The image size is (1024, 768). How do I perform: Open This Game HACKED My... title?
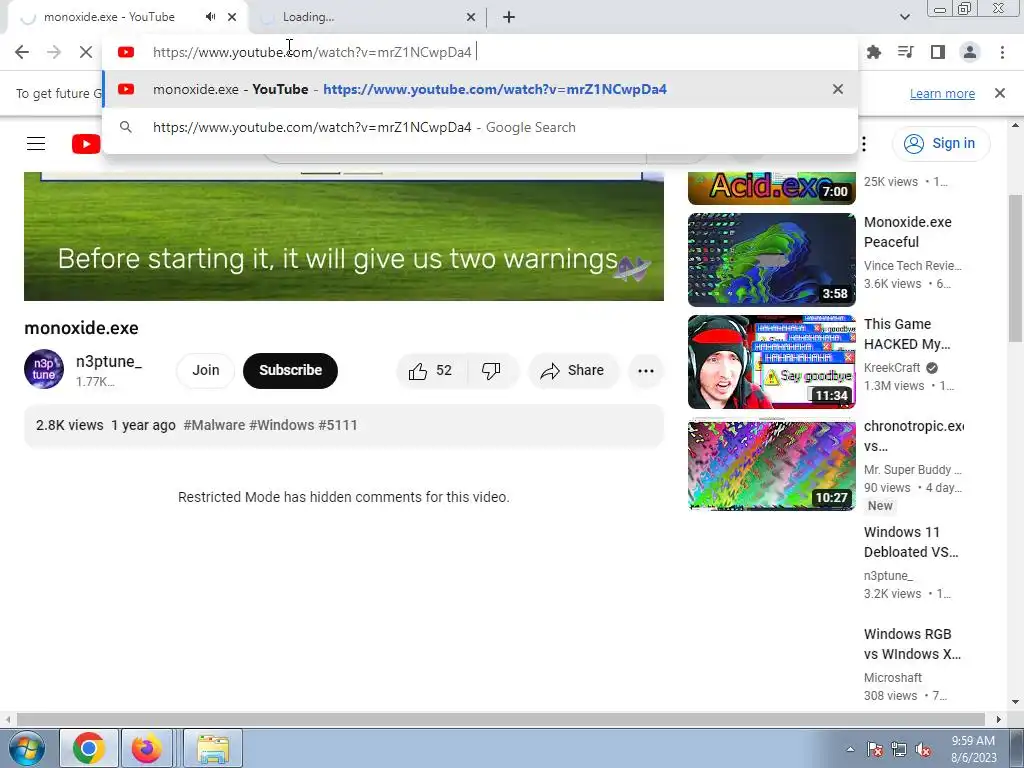click(907, 334)
